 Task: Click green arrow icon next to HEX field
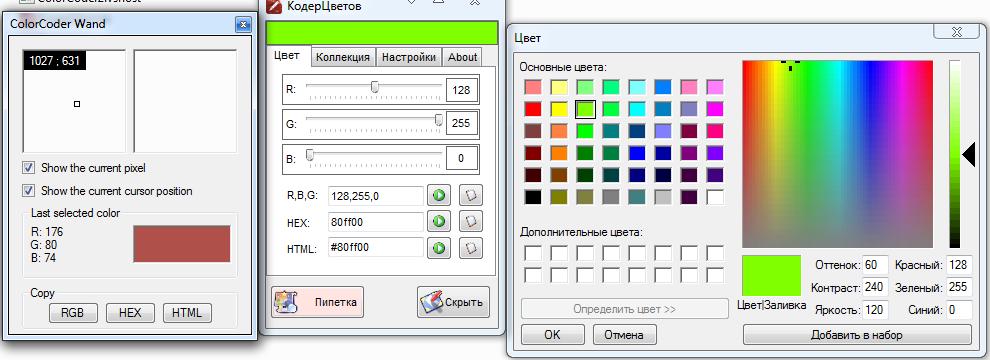(439, 221)
